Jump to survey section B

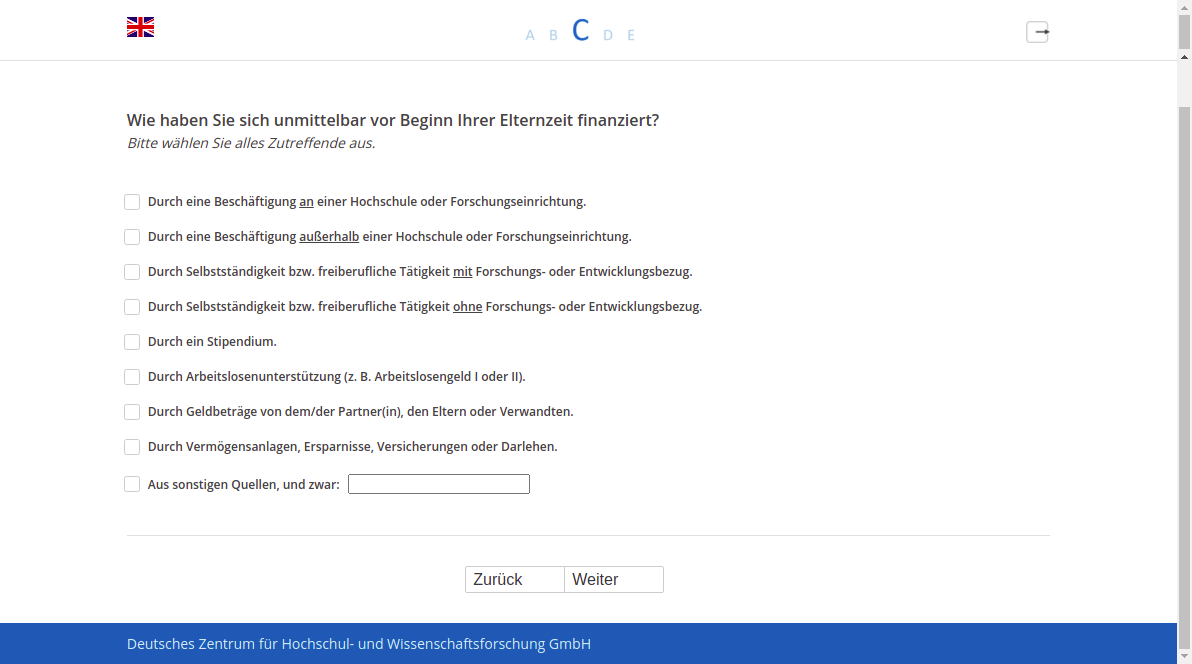[x=553, y=35]
